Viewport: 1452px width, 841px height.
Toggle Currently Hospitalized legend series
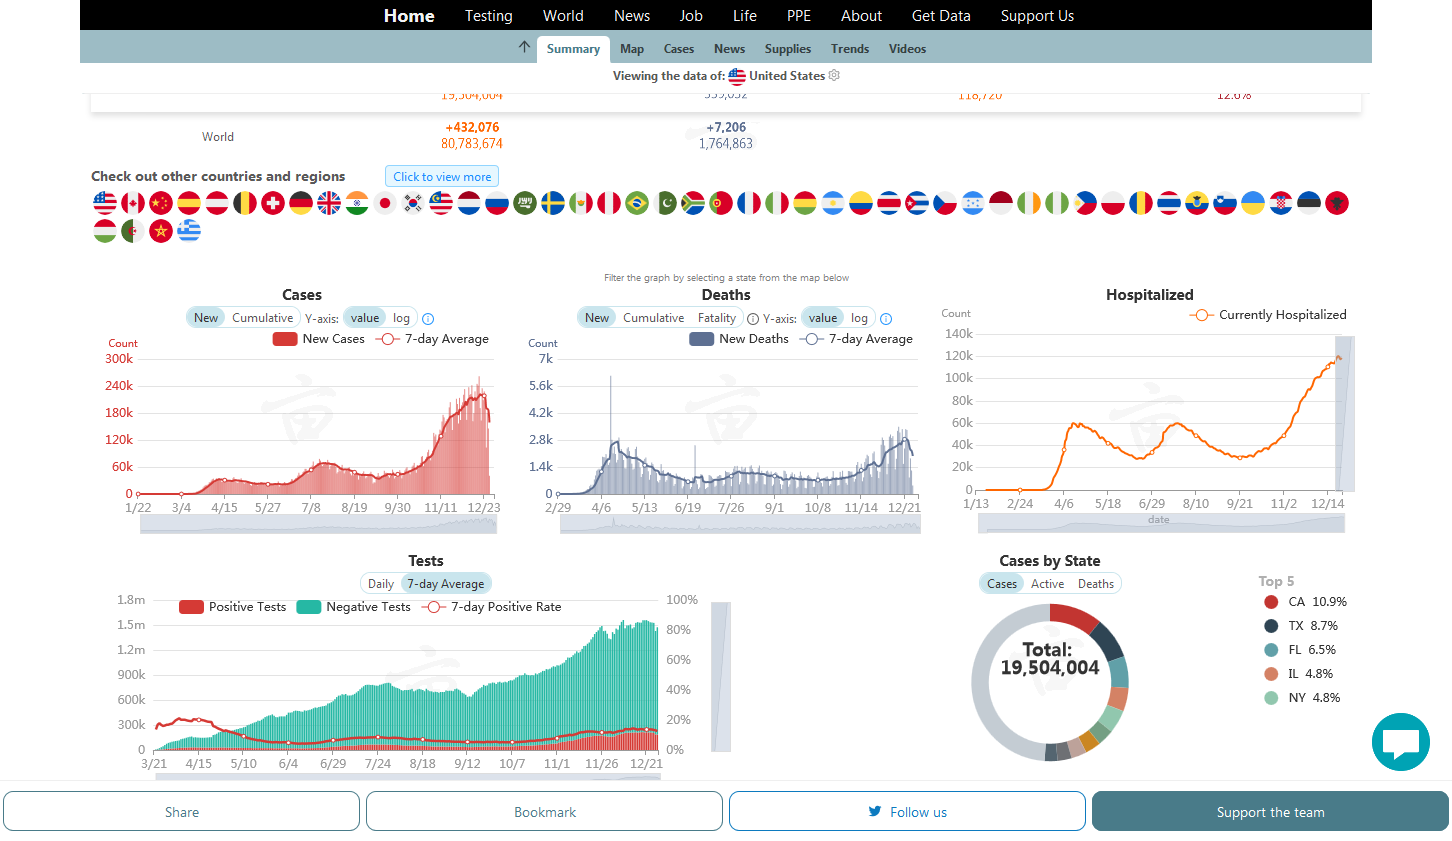tap(1267, 315)
